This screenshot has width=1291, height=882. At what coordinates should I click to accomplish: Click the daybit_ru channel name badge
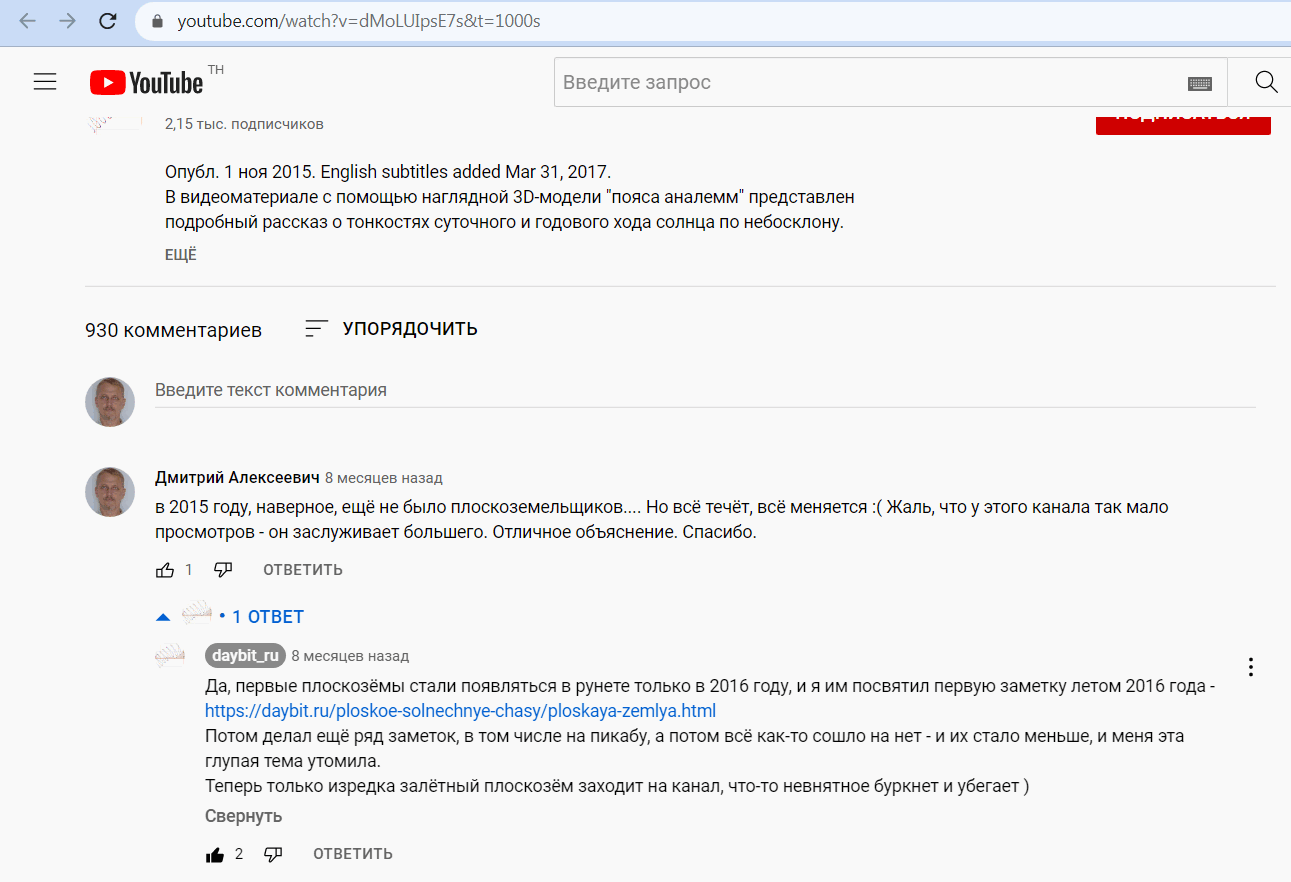(245, 656)
